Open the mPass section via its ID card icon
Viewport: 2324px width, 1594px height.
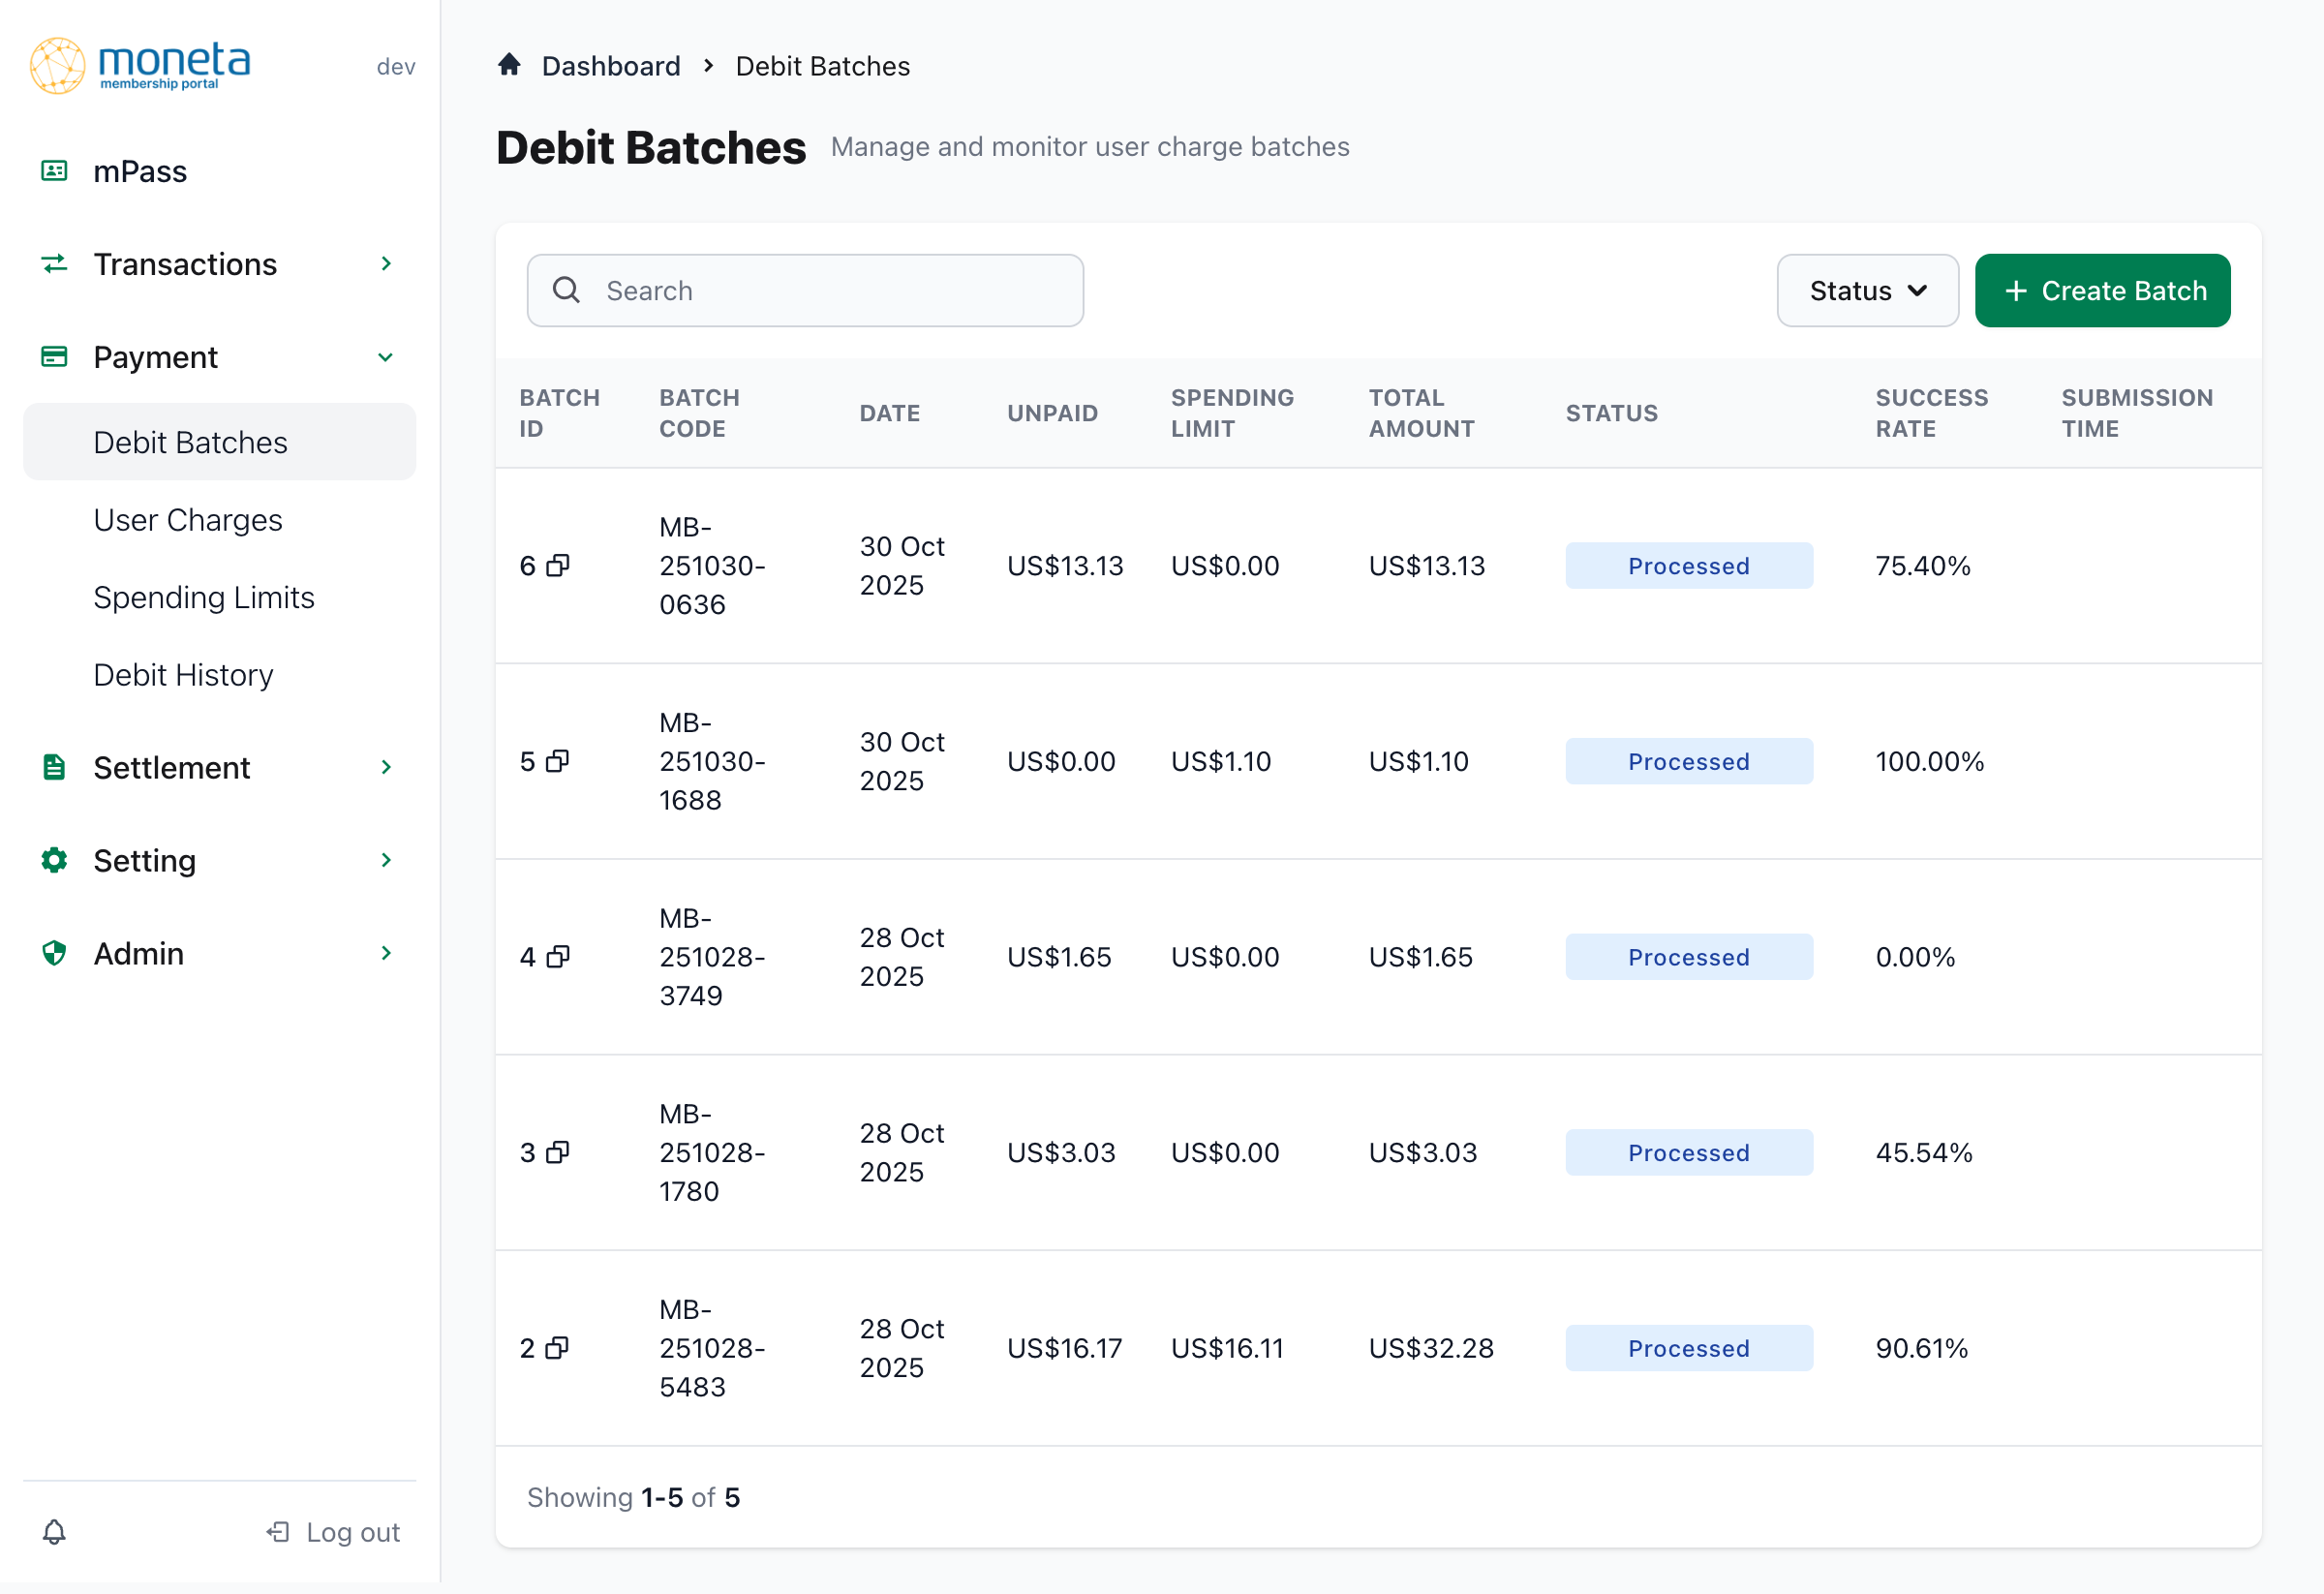click(x=55, y=170)
